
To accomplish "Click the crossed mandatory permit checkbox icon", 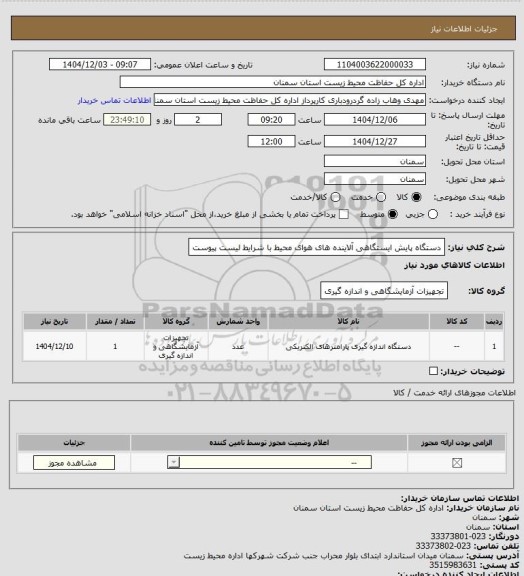I will point(457,463).
